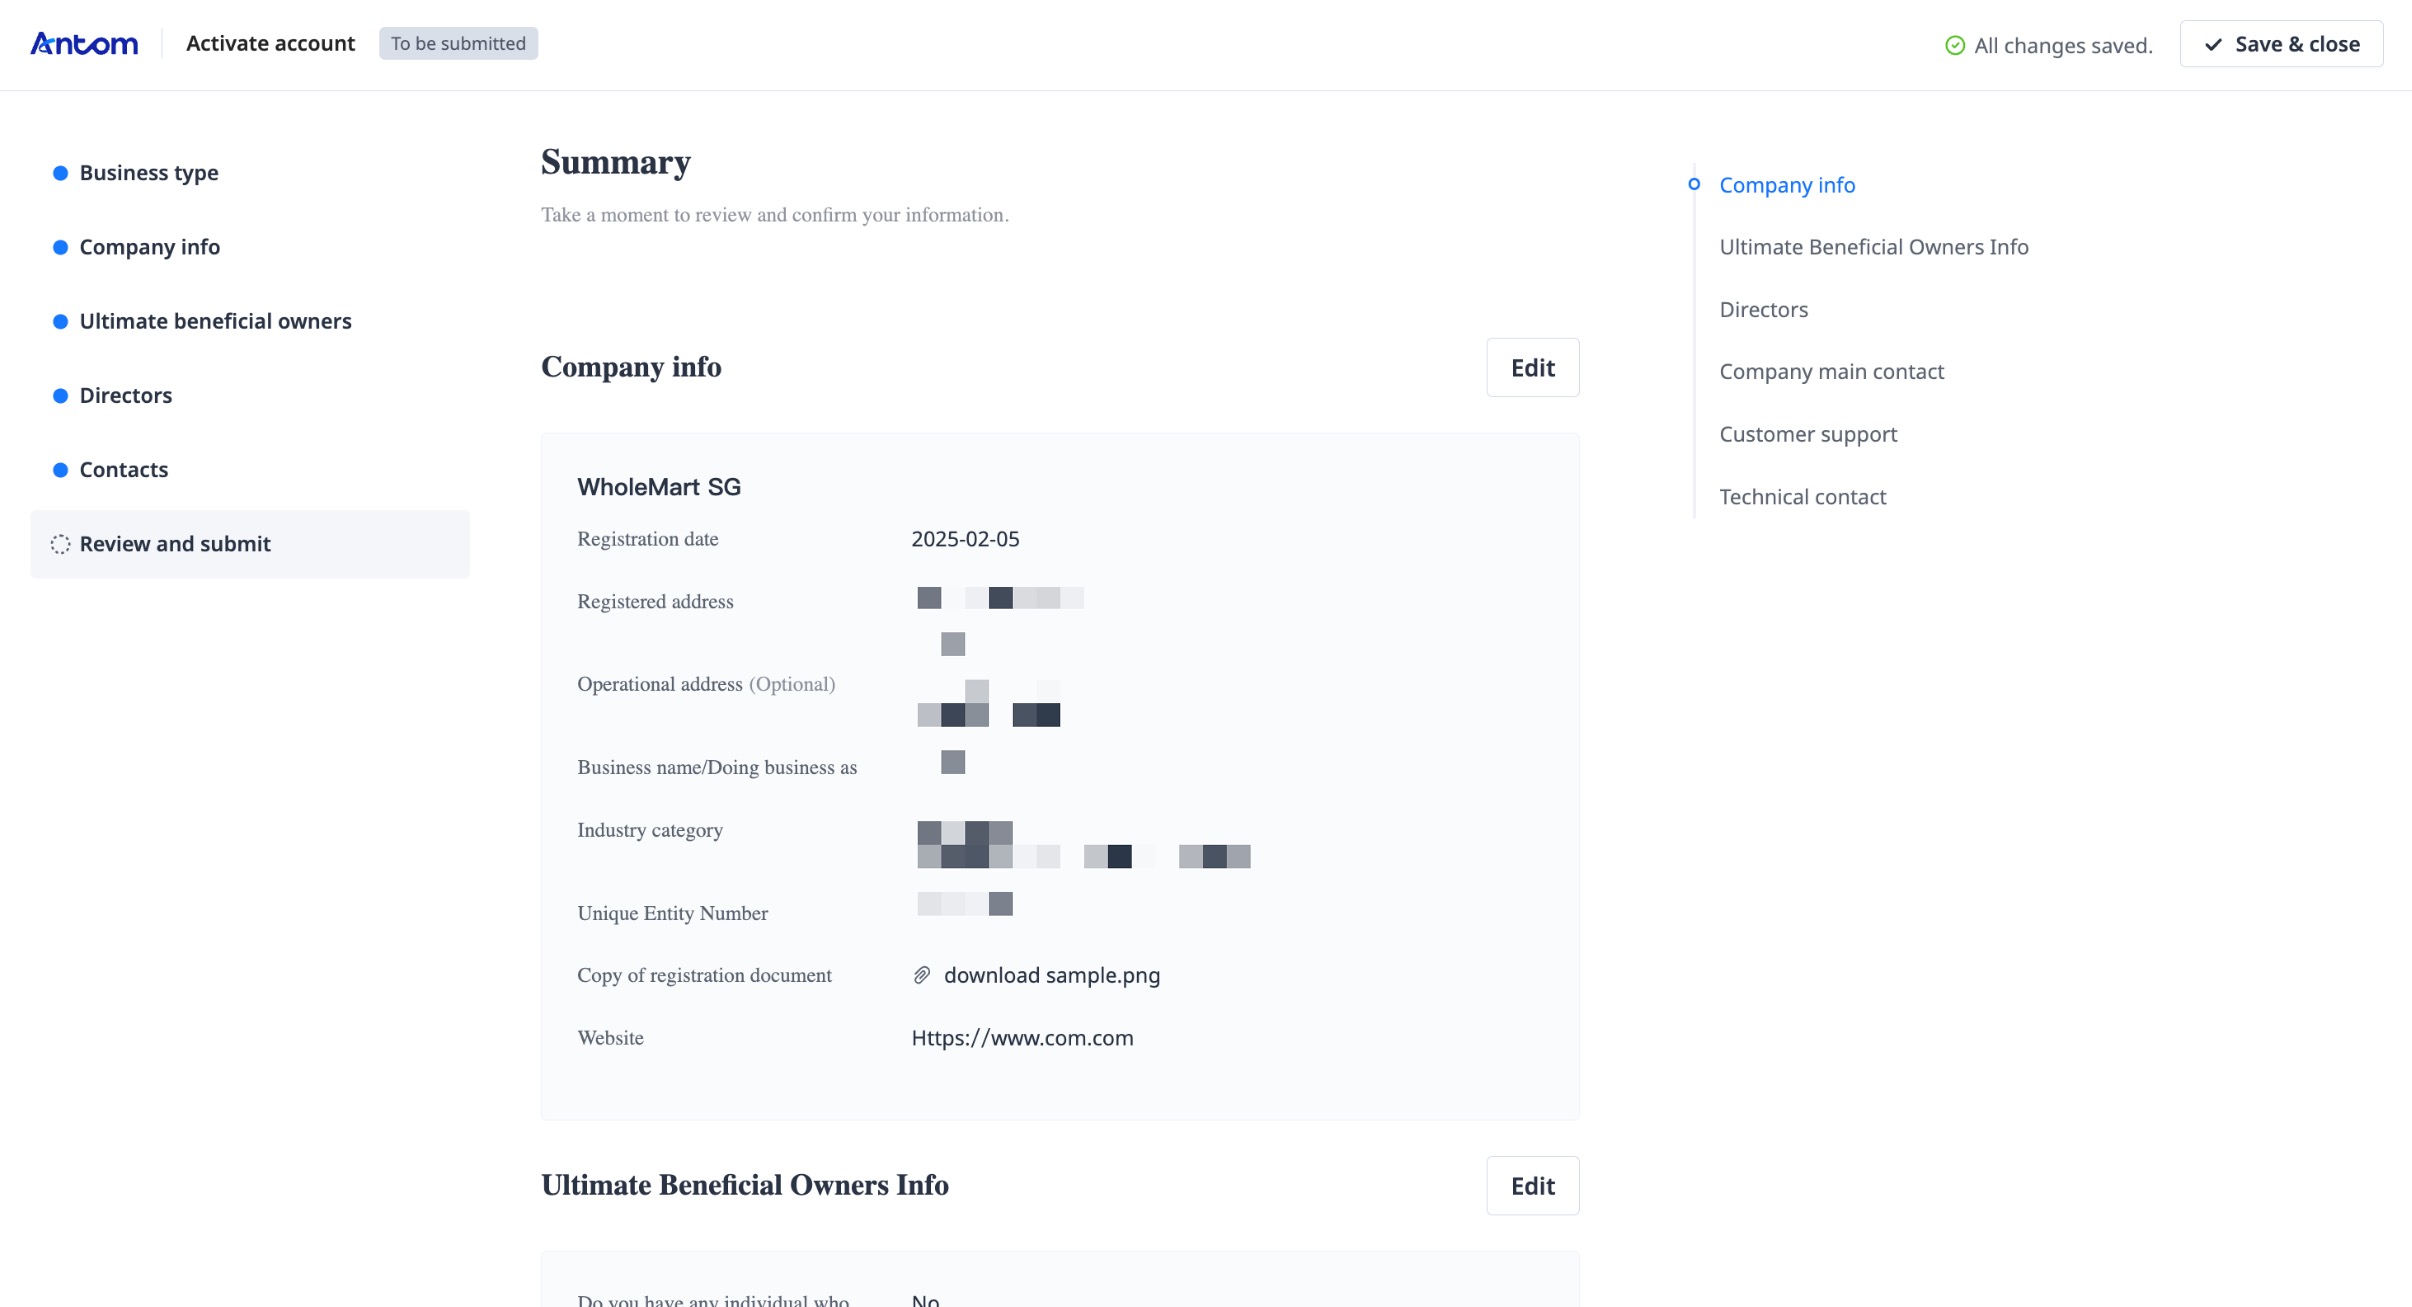Screen dimensions: 2412x1307
Task: Jump to Technical contact section
Action: (x=1802, y=497)
